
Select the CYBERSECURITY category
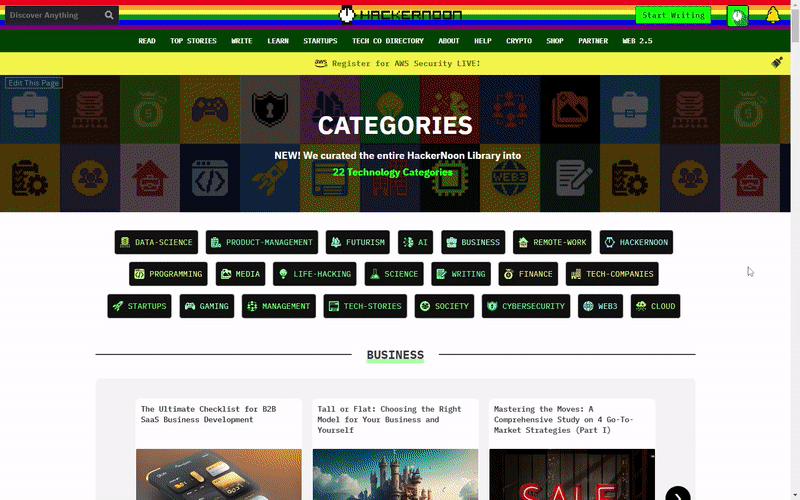click(526, 306)
